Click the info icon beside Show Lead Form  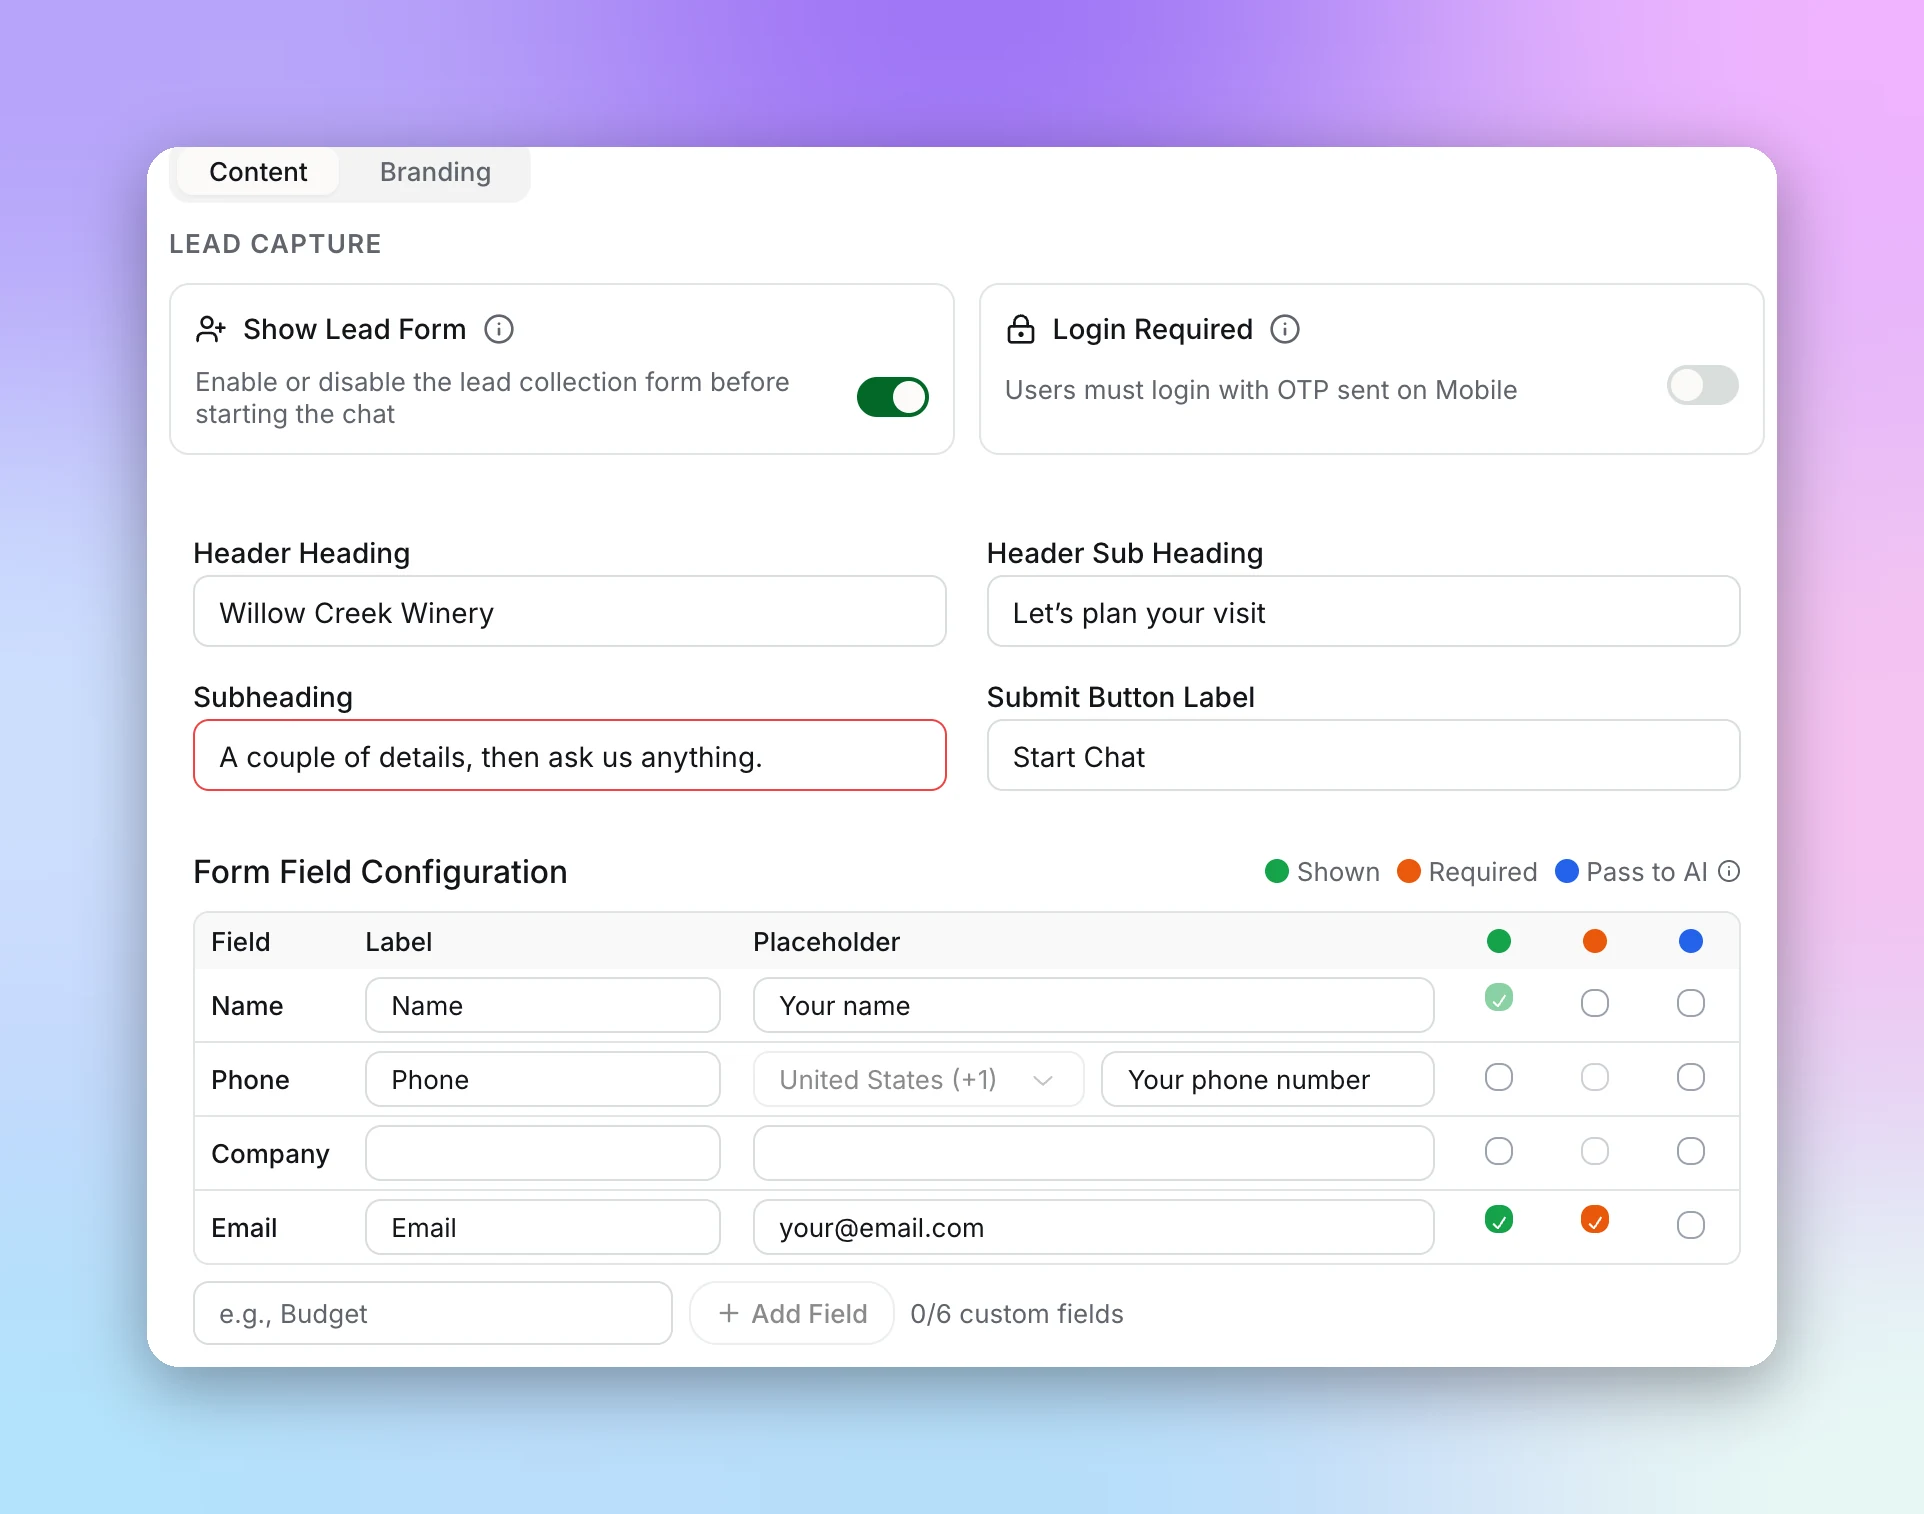(x=499, y=329)
